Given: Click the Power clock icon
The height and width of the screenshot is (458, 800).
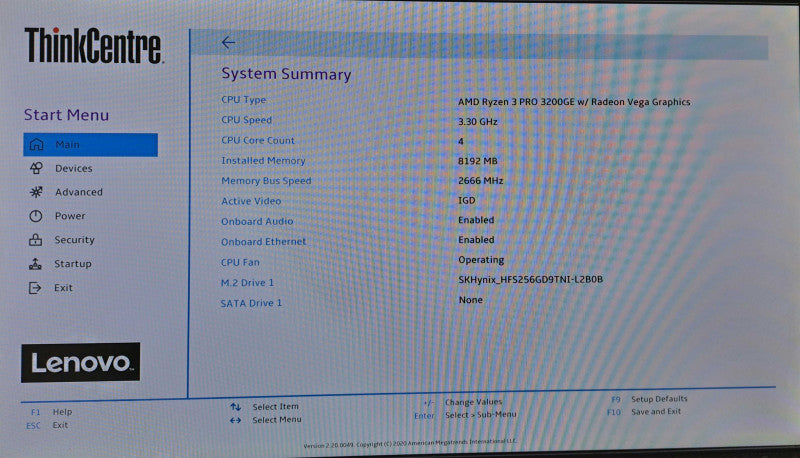Looking at the screenshot, I should point(36,216).
